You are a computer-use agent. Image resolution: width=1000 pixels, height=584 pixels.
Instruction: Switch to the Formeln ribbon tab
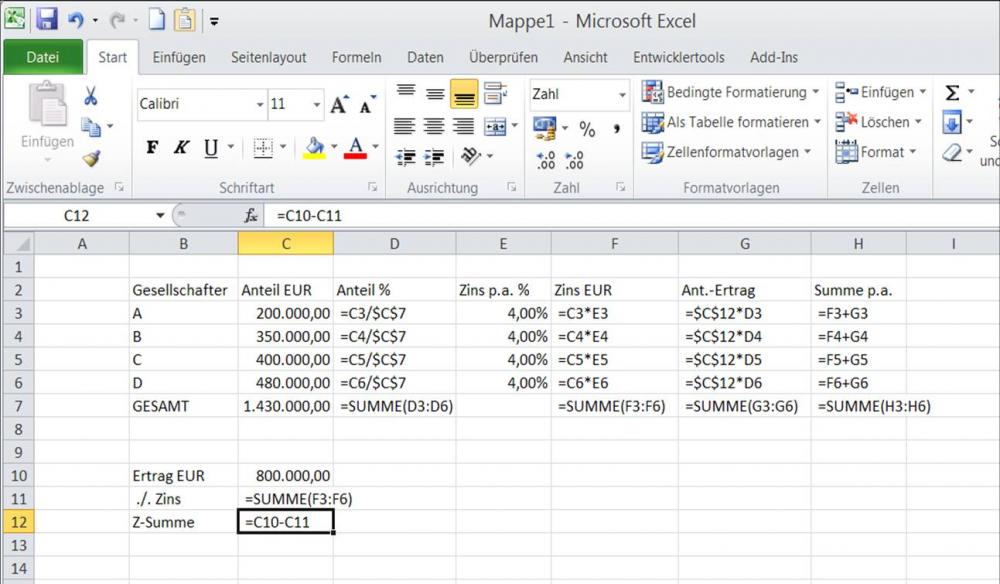(356, 57)
